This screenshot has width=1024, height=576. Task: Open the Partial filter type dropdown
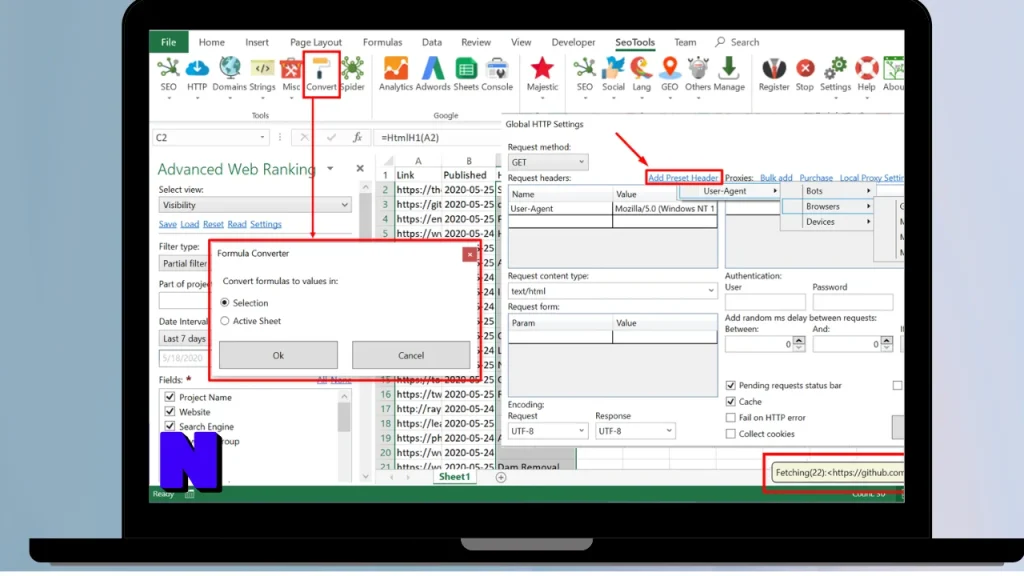pyautogui.click(x=184, y=263)
